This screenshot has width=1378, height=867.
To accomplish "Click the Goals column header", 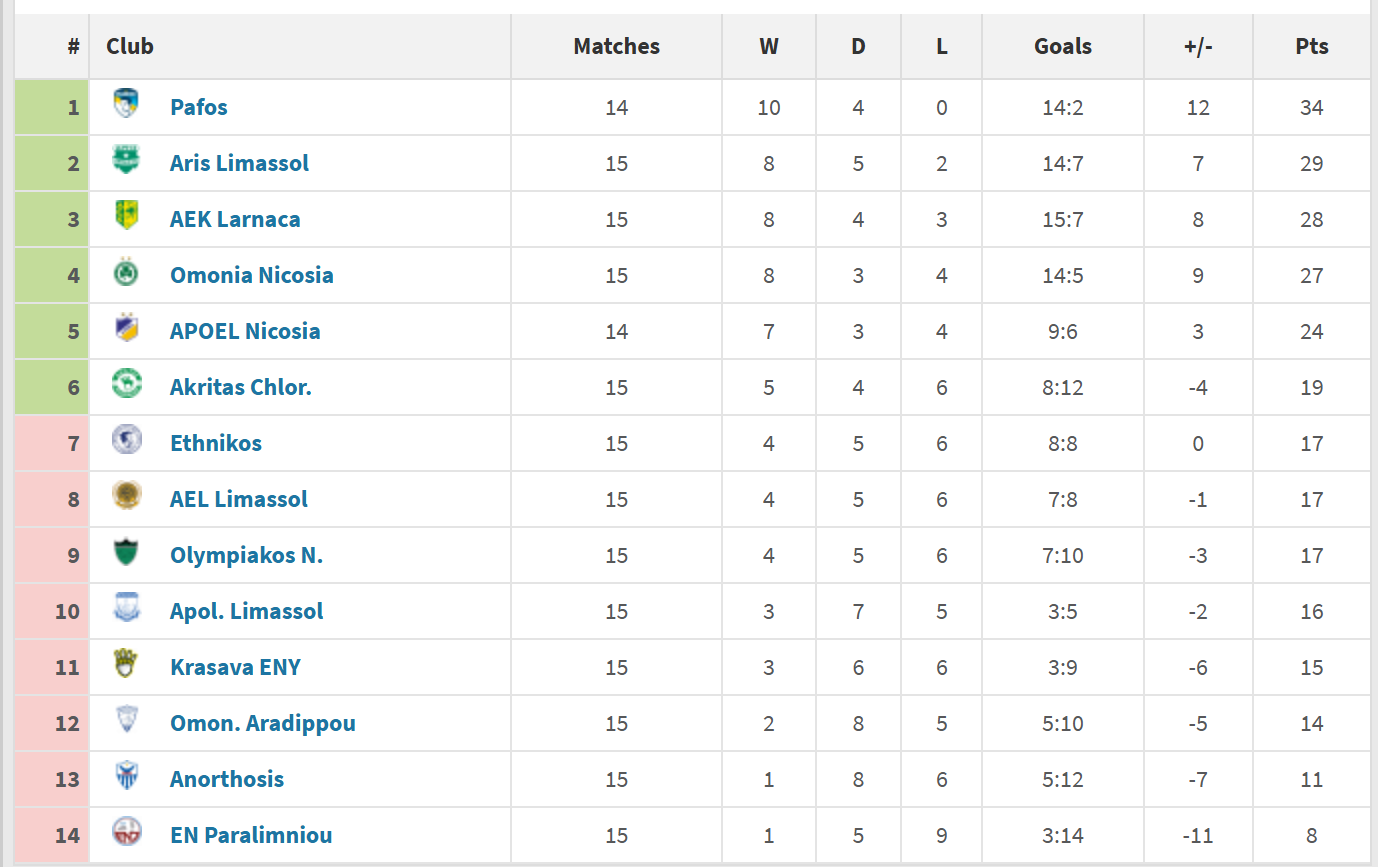I will pyautogui.click(x=1063, y=46).
